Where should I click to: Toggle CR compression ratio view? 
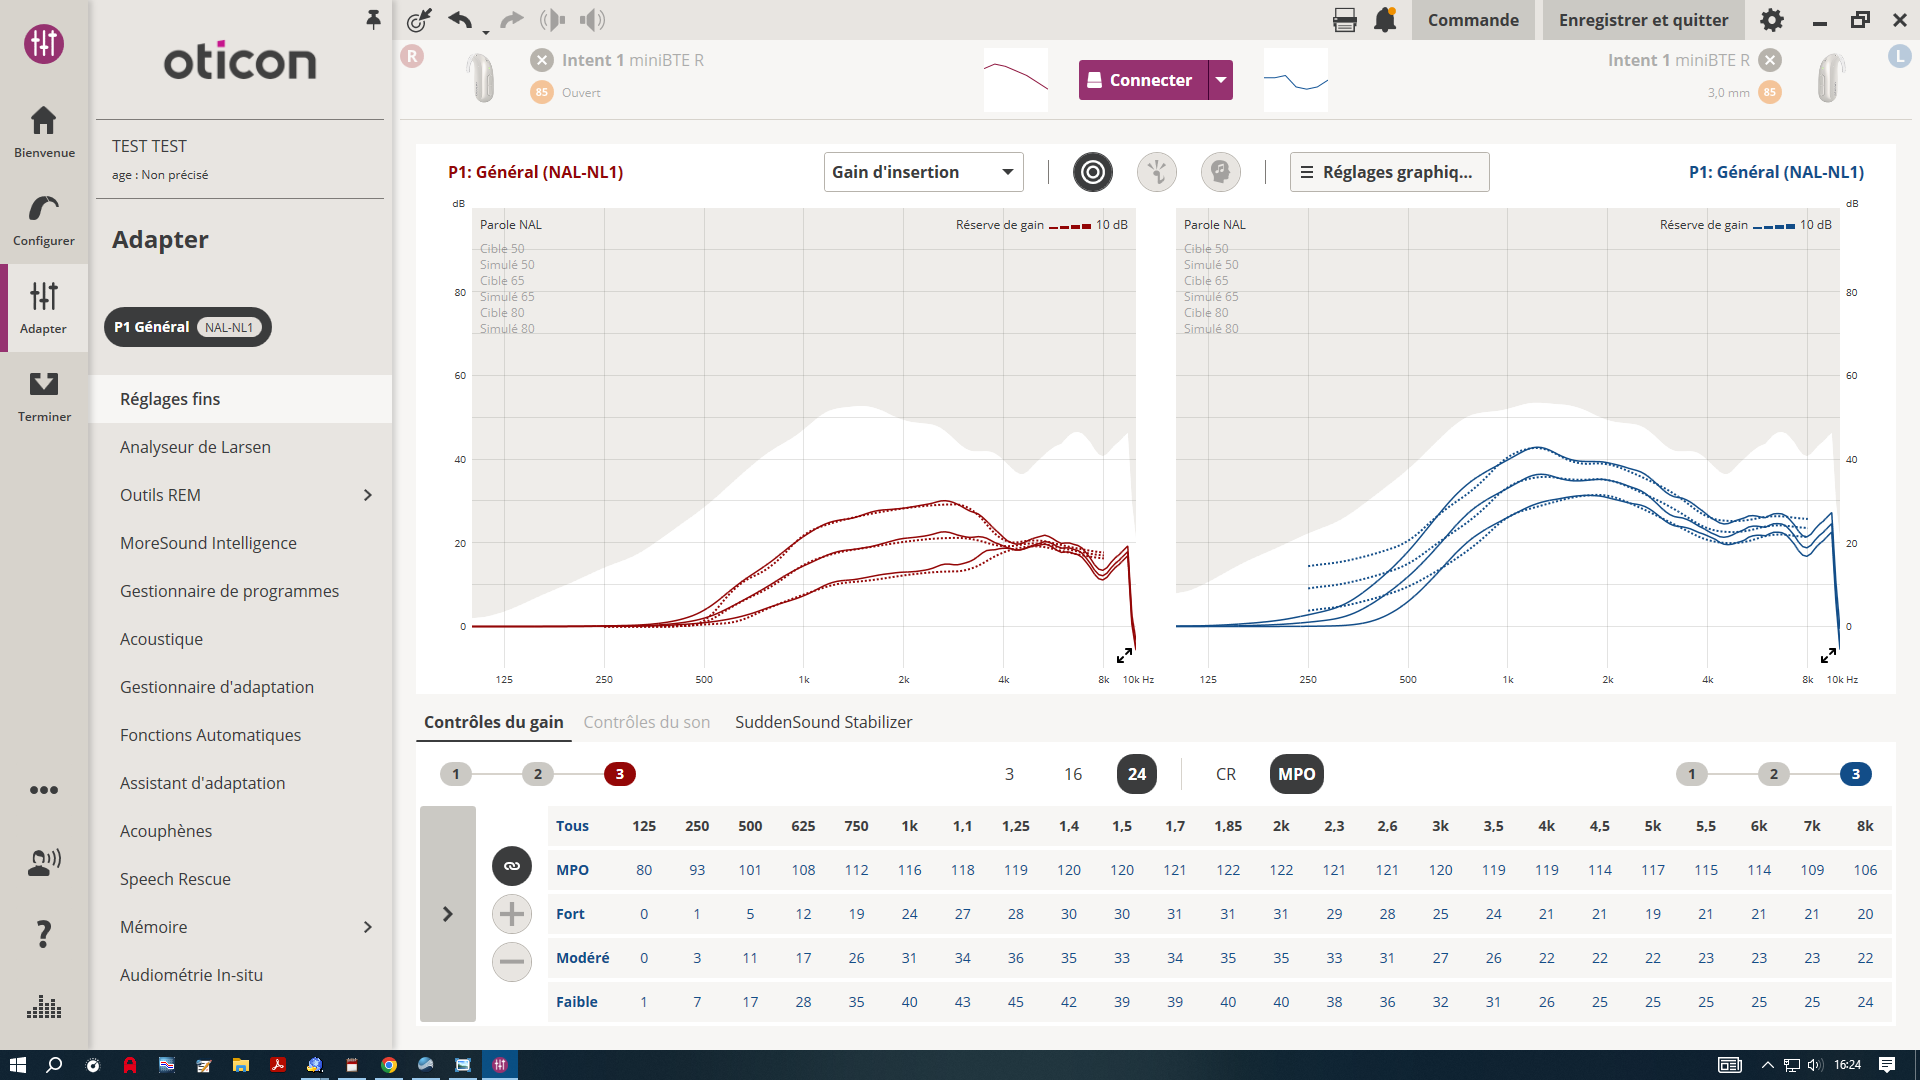click(x=1226, y=774)
